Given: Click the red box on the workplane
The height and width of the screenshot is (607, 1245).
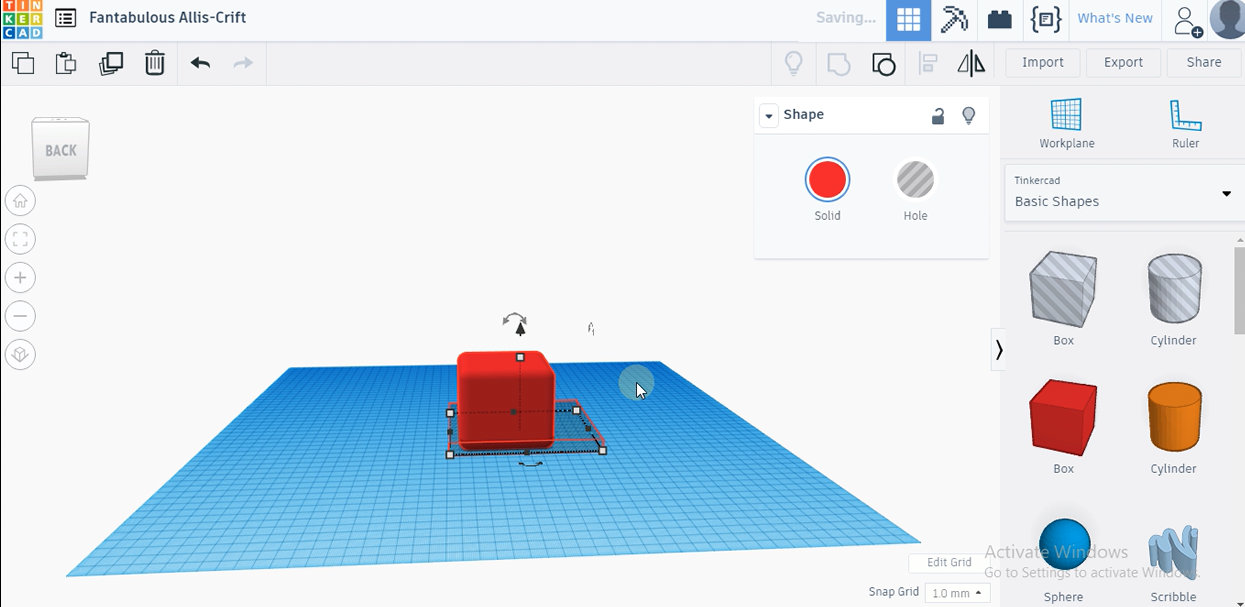Looking at the screenshot, I should click(x=505, y=399).
